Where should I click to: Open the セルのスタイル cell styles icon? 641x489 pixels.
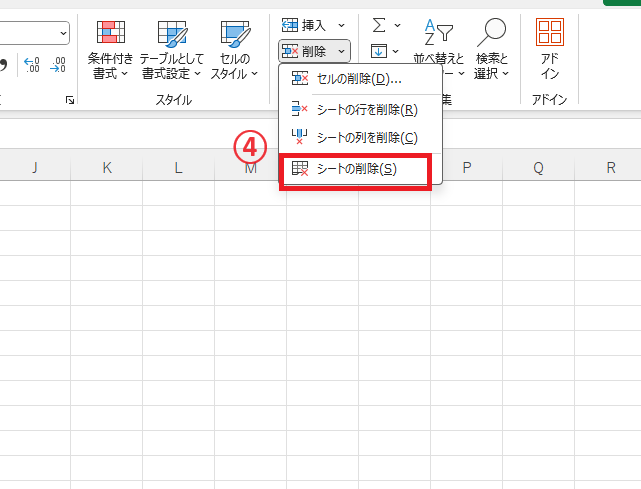point(235,33)
